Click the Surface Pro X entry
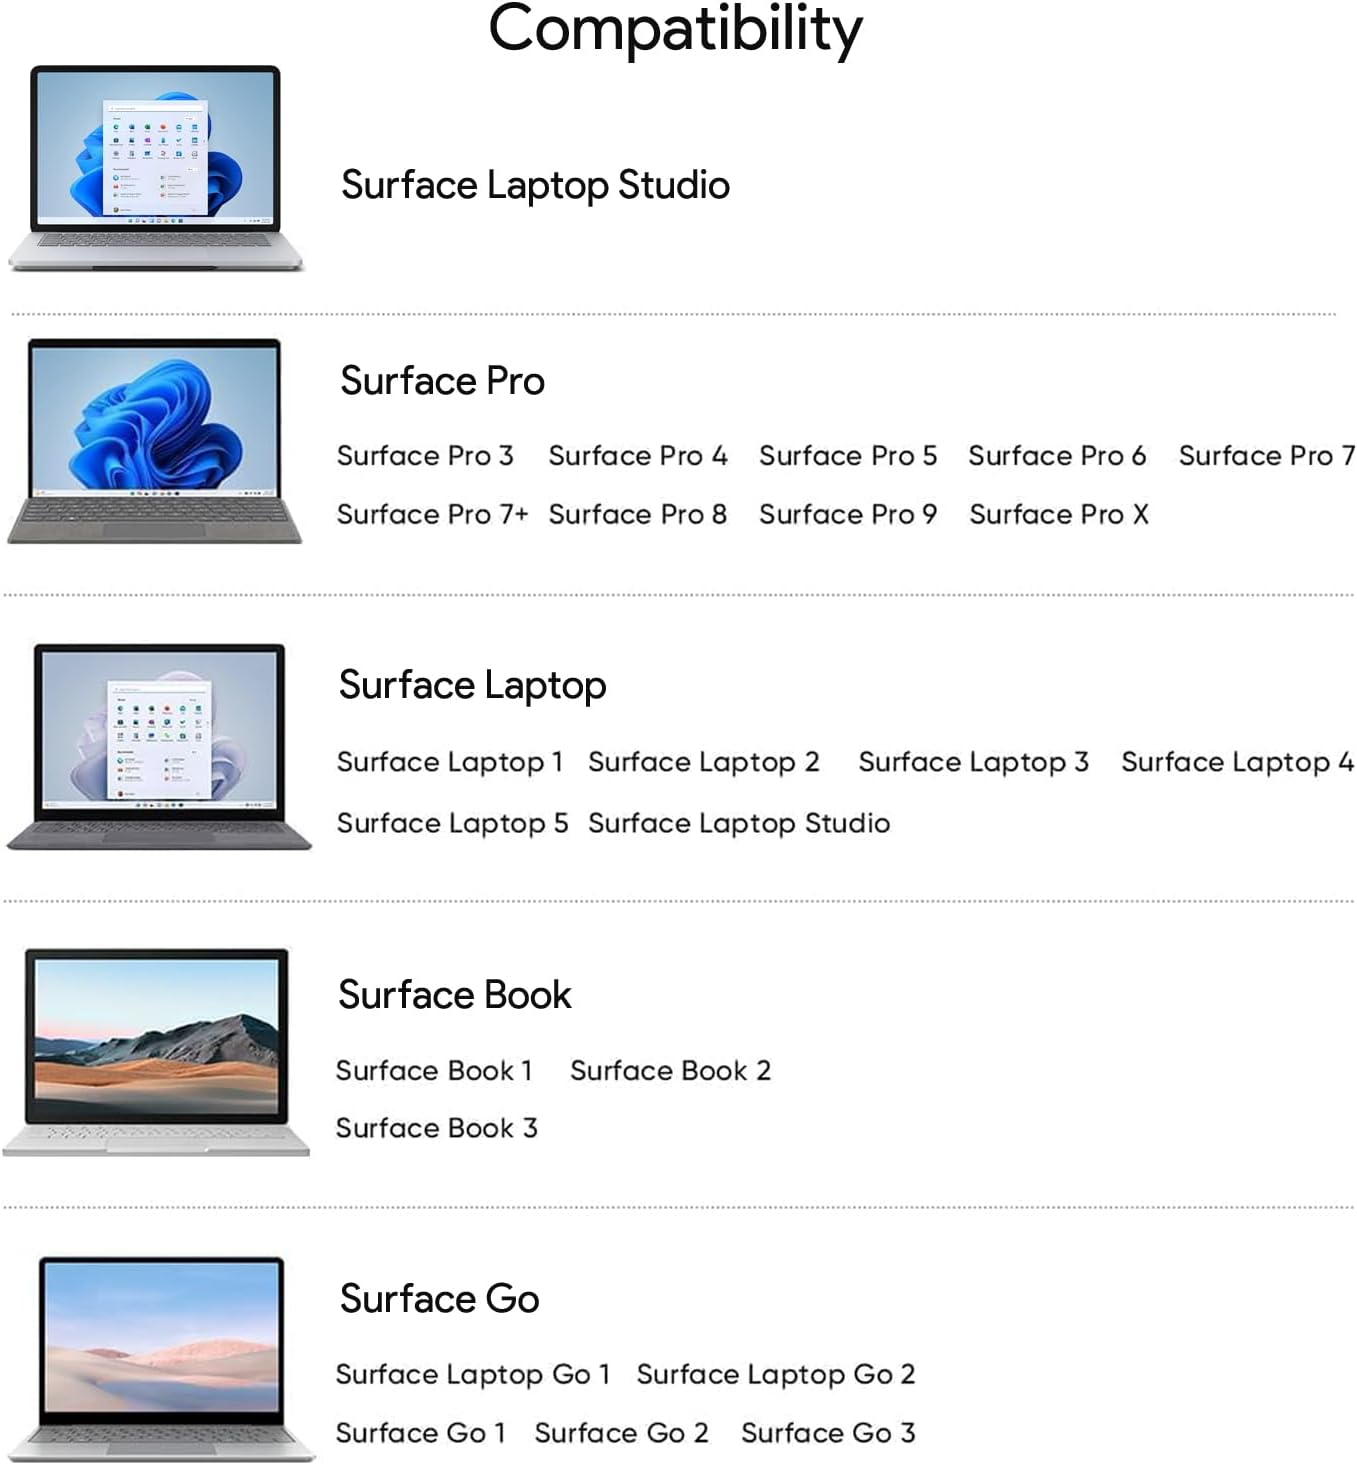This screenshot has height=1465, width=1357. pos(1058,515)
